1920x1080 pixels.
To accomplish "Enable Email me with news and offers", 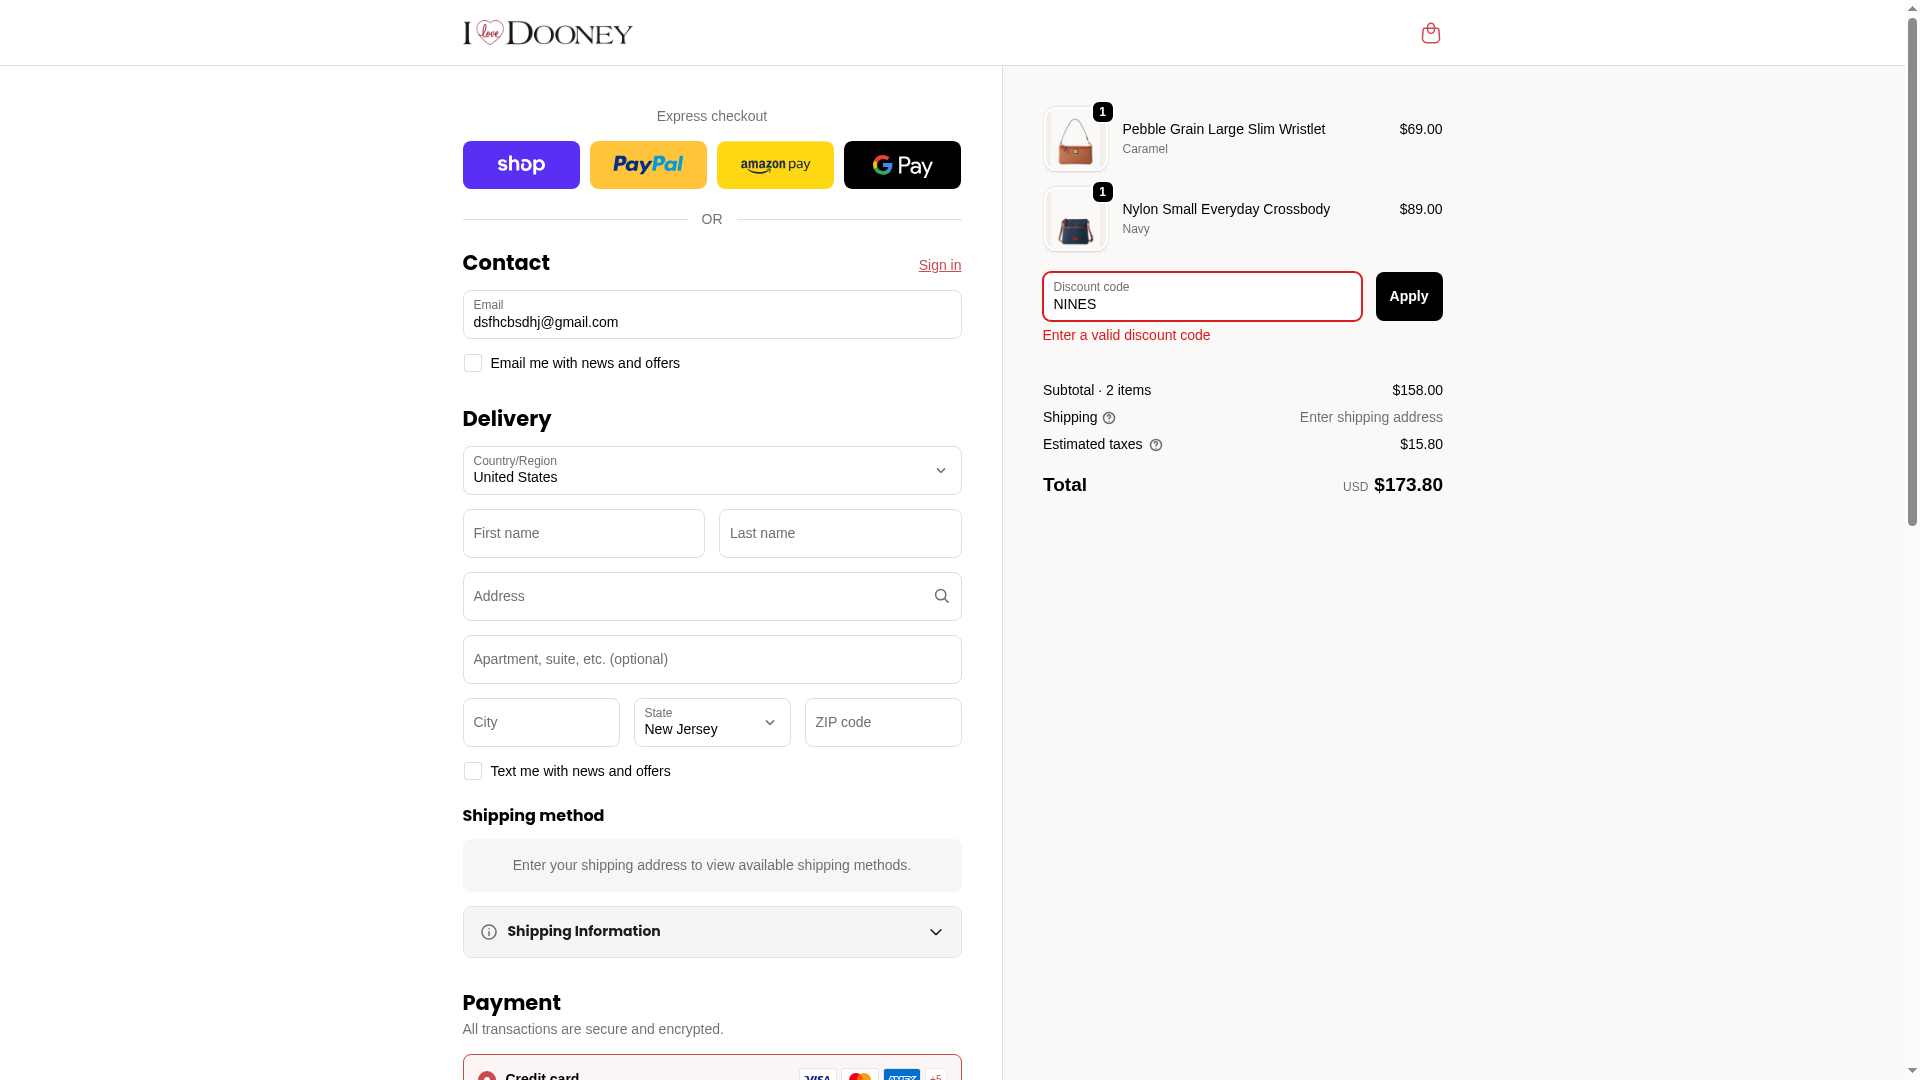I will (473, 363).
